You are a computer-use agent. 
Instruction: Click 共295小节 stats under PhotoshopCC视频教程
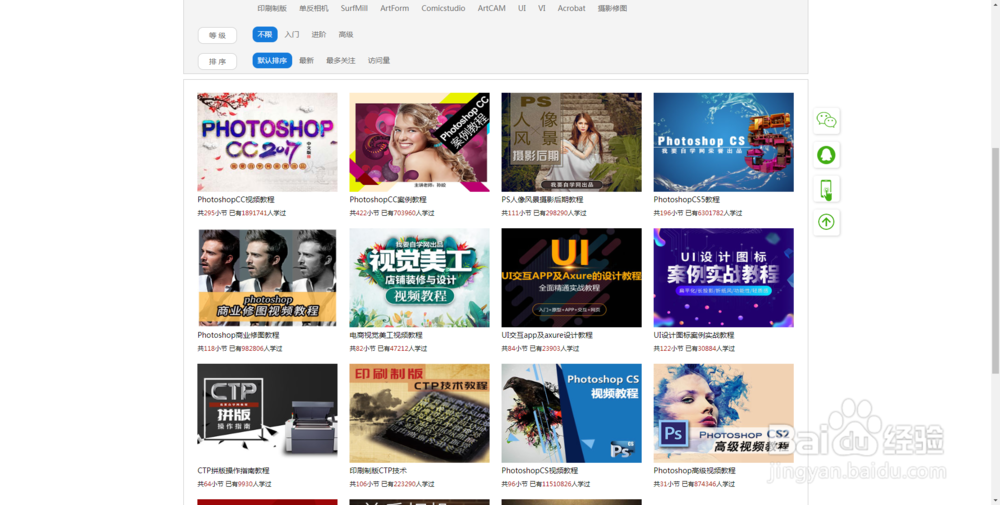pyautogui.click(x=242, y=213)
